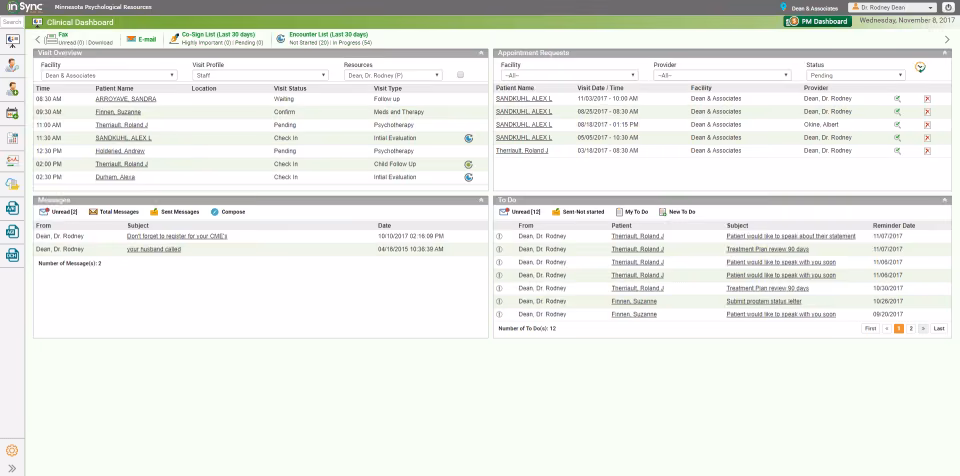The height and width of the screenshot is (476, 960).
Task: Open the calendar scheduler sidebar icon
Action: pos(12,113)
